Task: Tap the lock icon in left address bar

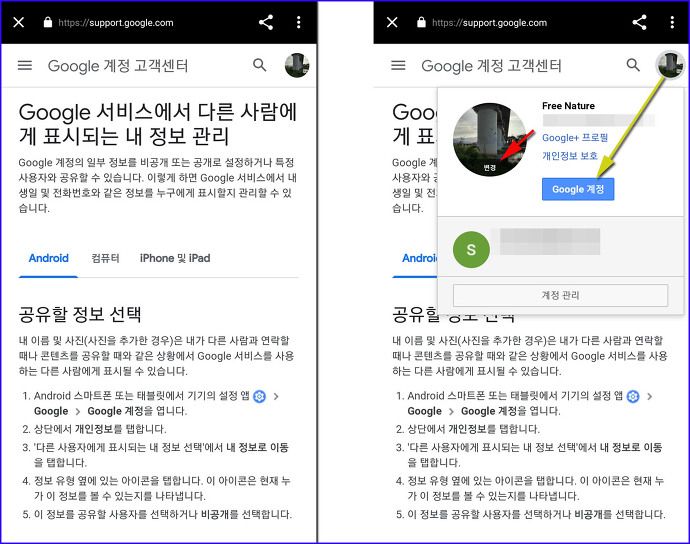Action: pyautogui.click(x=48, y=22)
